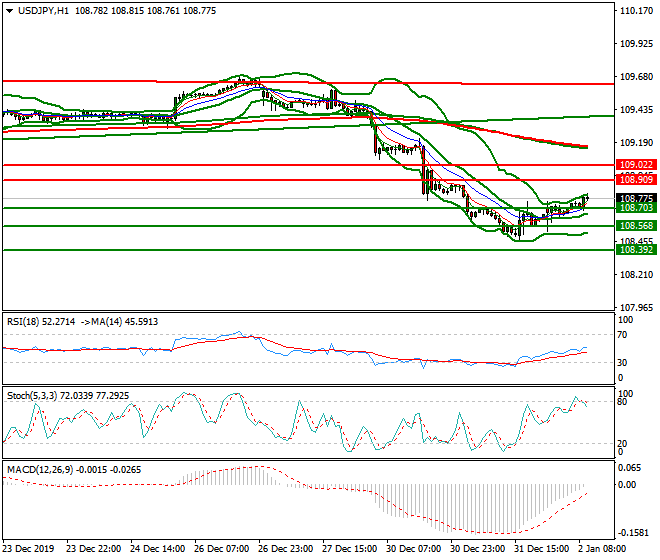Click the 110.170 value on price scale
The image size is (660, 560).
point(636,11)
